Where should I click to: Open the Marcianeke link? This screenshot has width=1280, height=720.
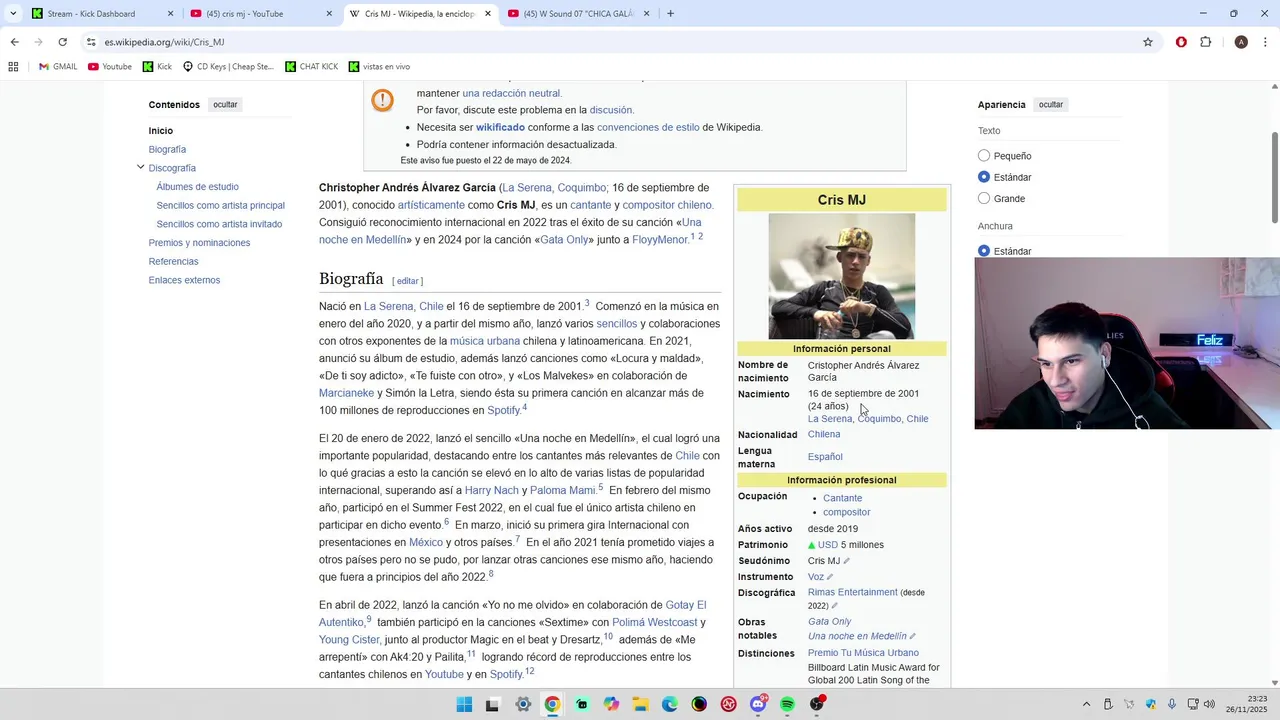click(346, 393)
